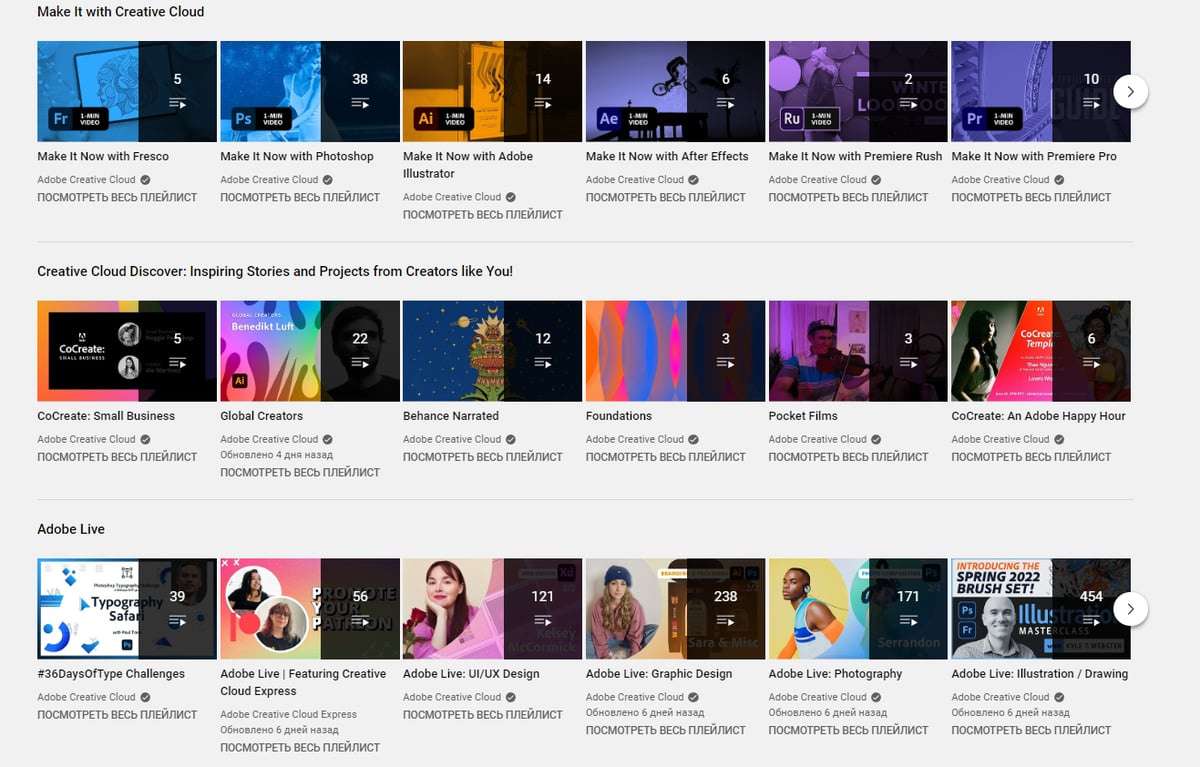The height and width of the screenshot is (767, 1200).
Task: Click playlist icon on Global Creators thumbnail
Action: [x=360, y=363]
